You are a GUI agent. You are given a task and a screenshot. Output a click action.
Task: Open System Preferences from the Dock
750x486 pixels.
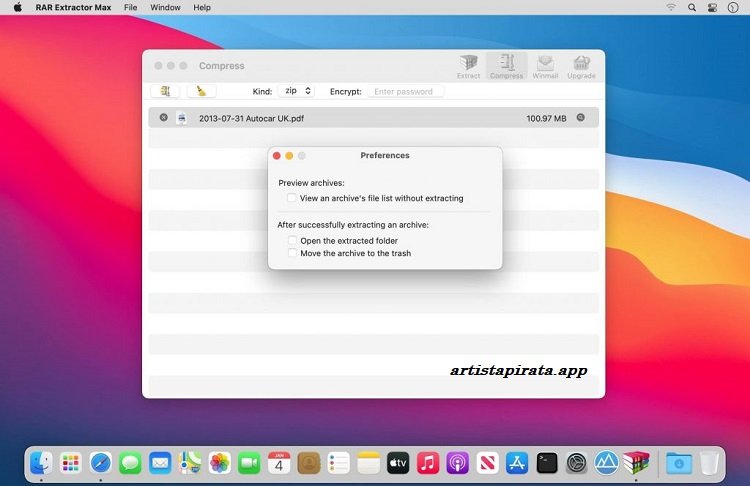point(576,463)
